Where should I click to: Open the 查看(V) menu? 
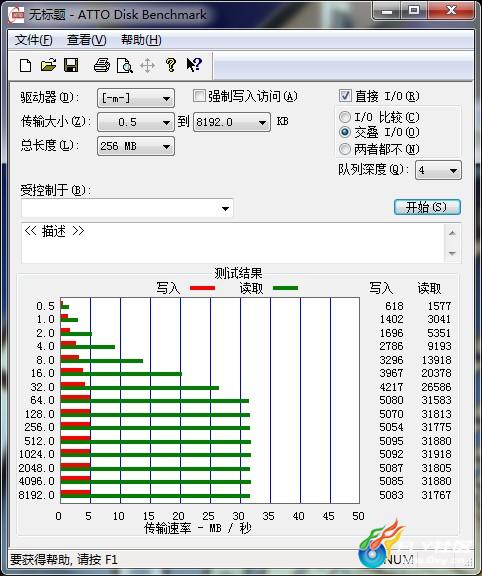pos(87,40)
